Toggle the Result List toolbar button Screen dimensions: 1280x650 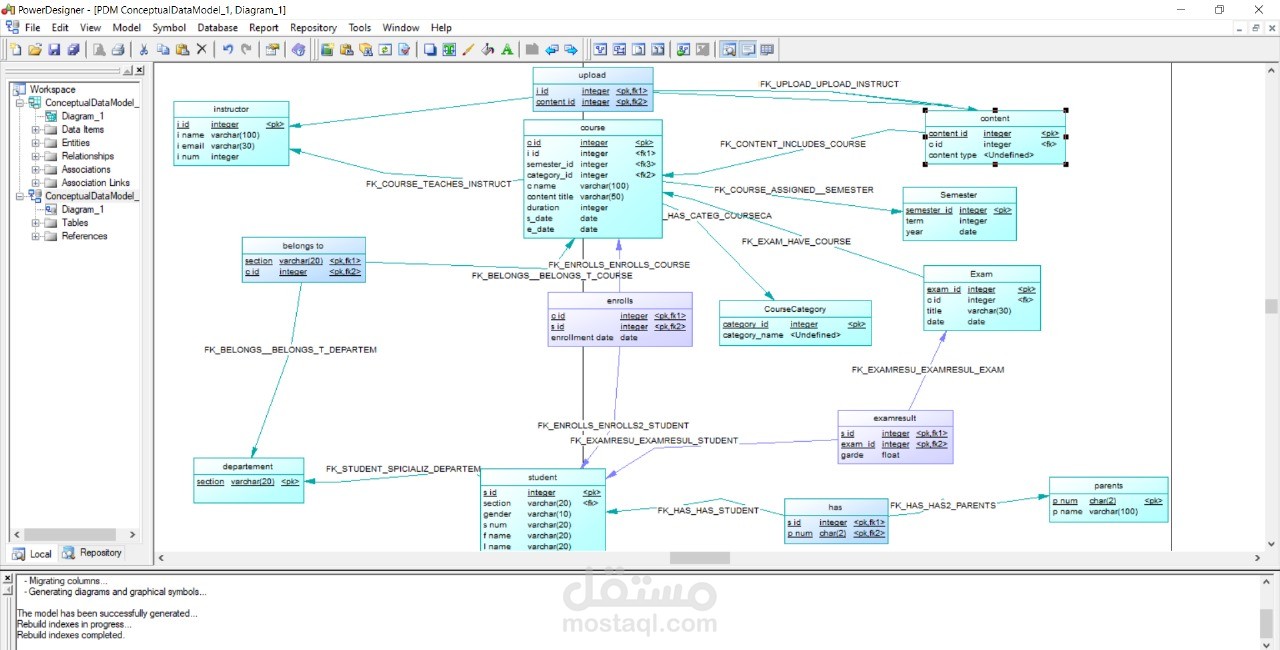tap(767, 49)
